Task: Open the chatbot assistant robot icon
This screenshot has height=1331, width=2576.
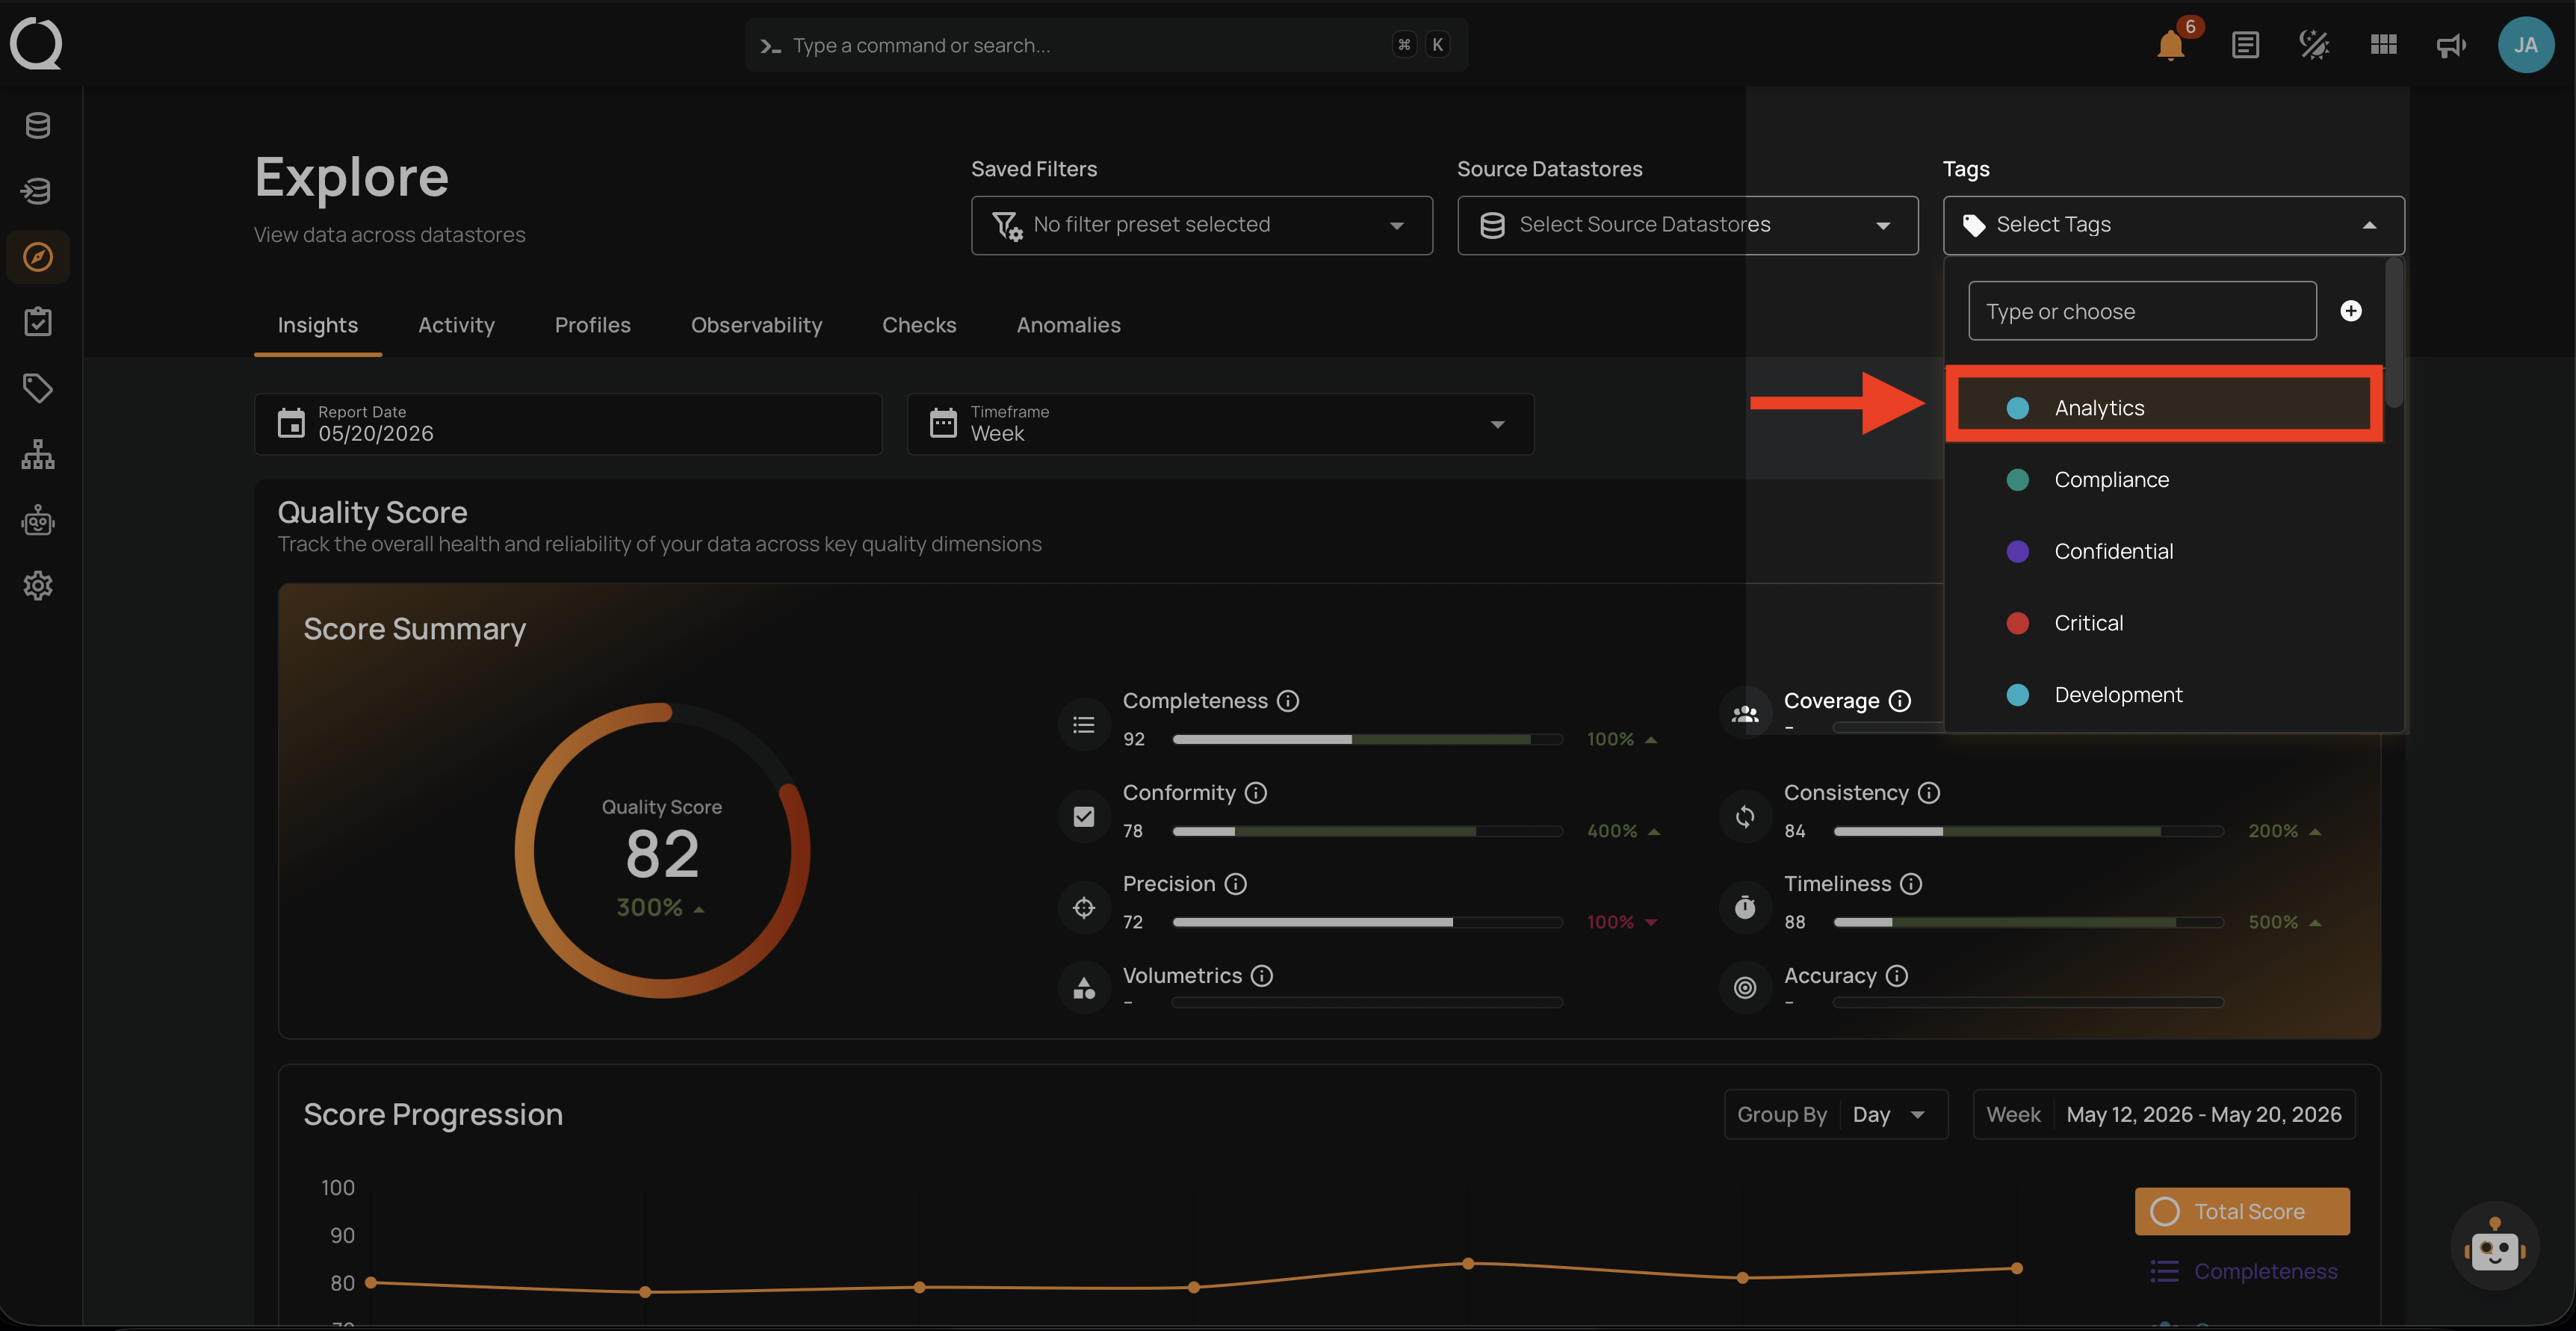Action: (x=2494, y=1246)
